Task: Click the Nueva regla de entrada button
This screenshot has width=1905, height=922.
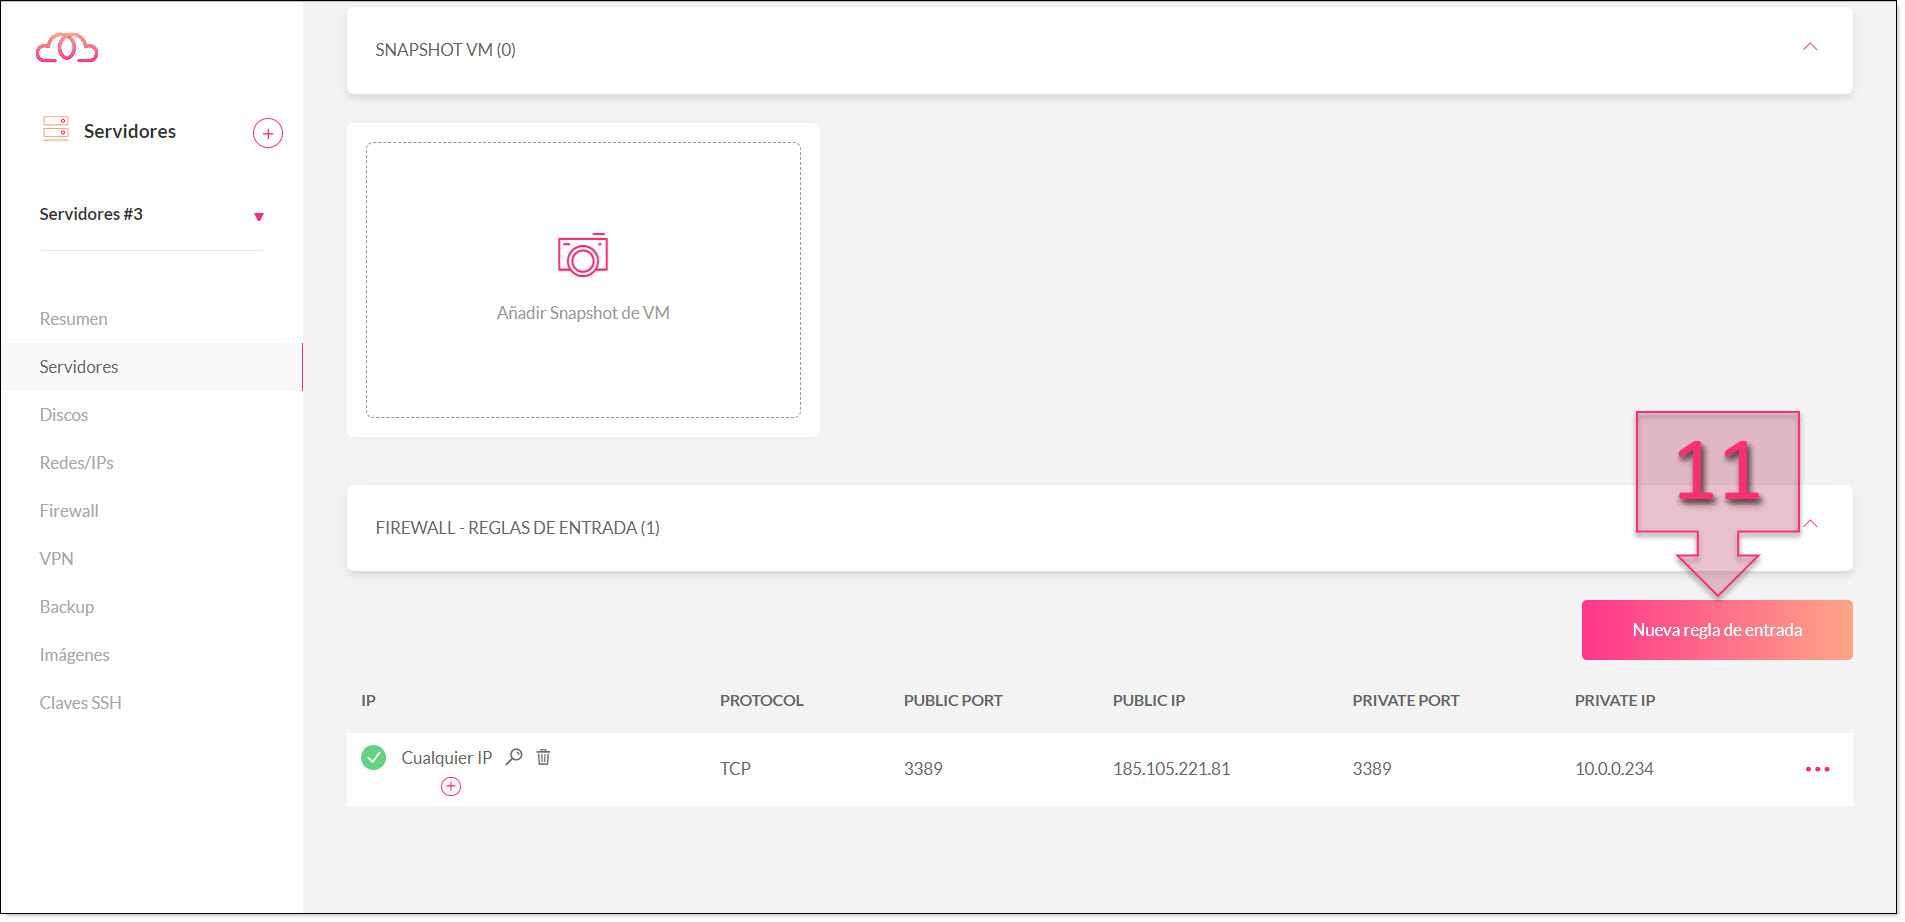Action: pos(1716,630)
